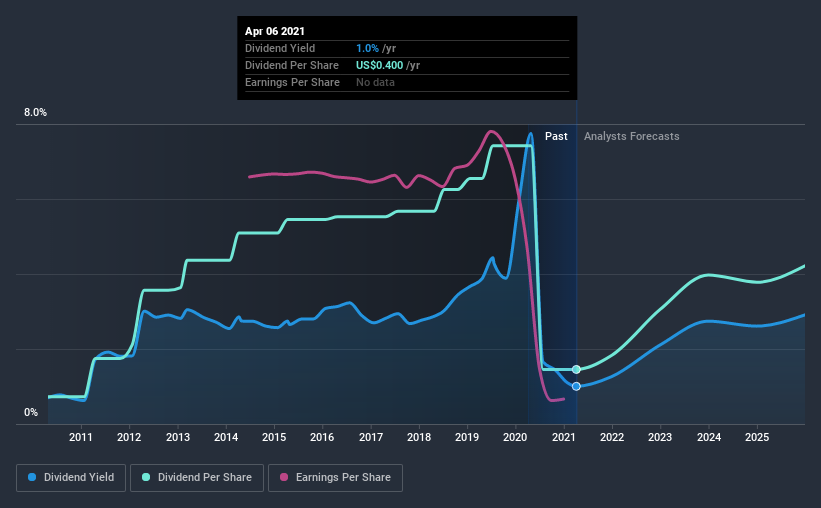Toggle the Dividend Yield legend button

72,478
